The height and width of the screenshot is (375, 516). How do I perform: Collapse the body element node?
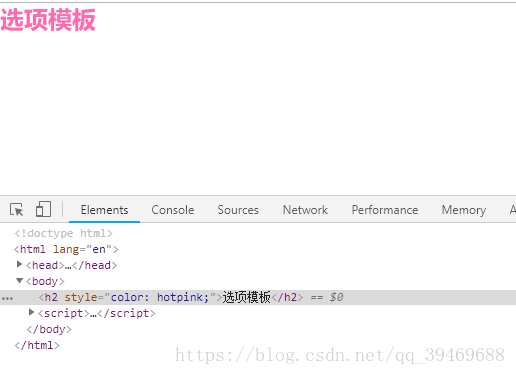pos(19,281)
